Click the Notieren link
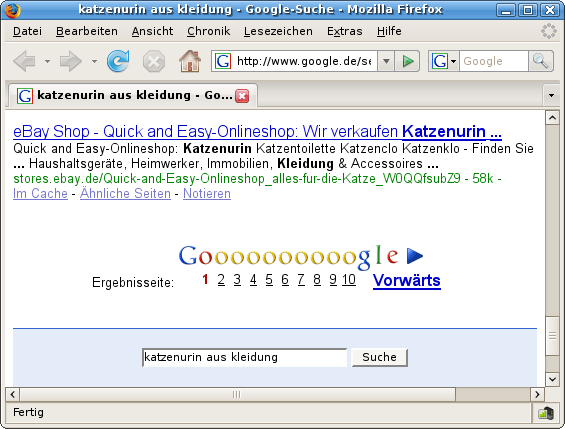 click(207, 193)
